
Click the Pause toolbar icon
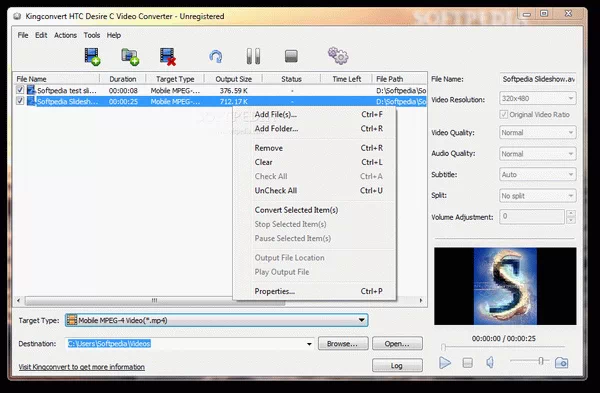click(253, 56)
